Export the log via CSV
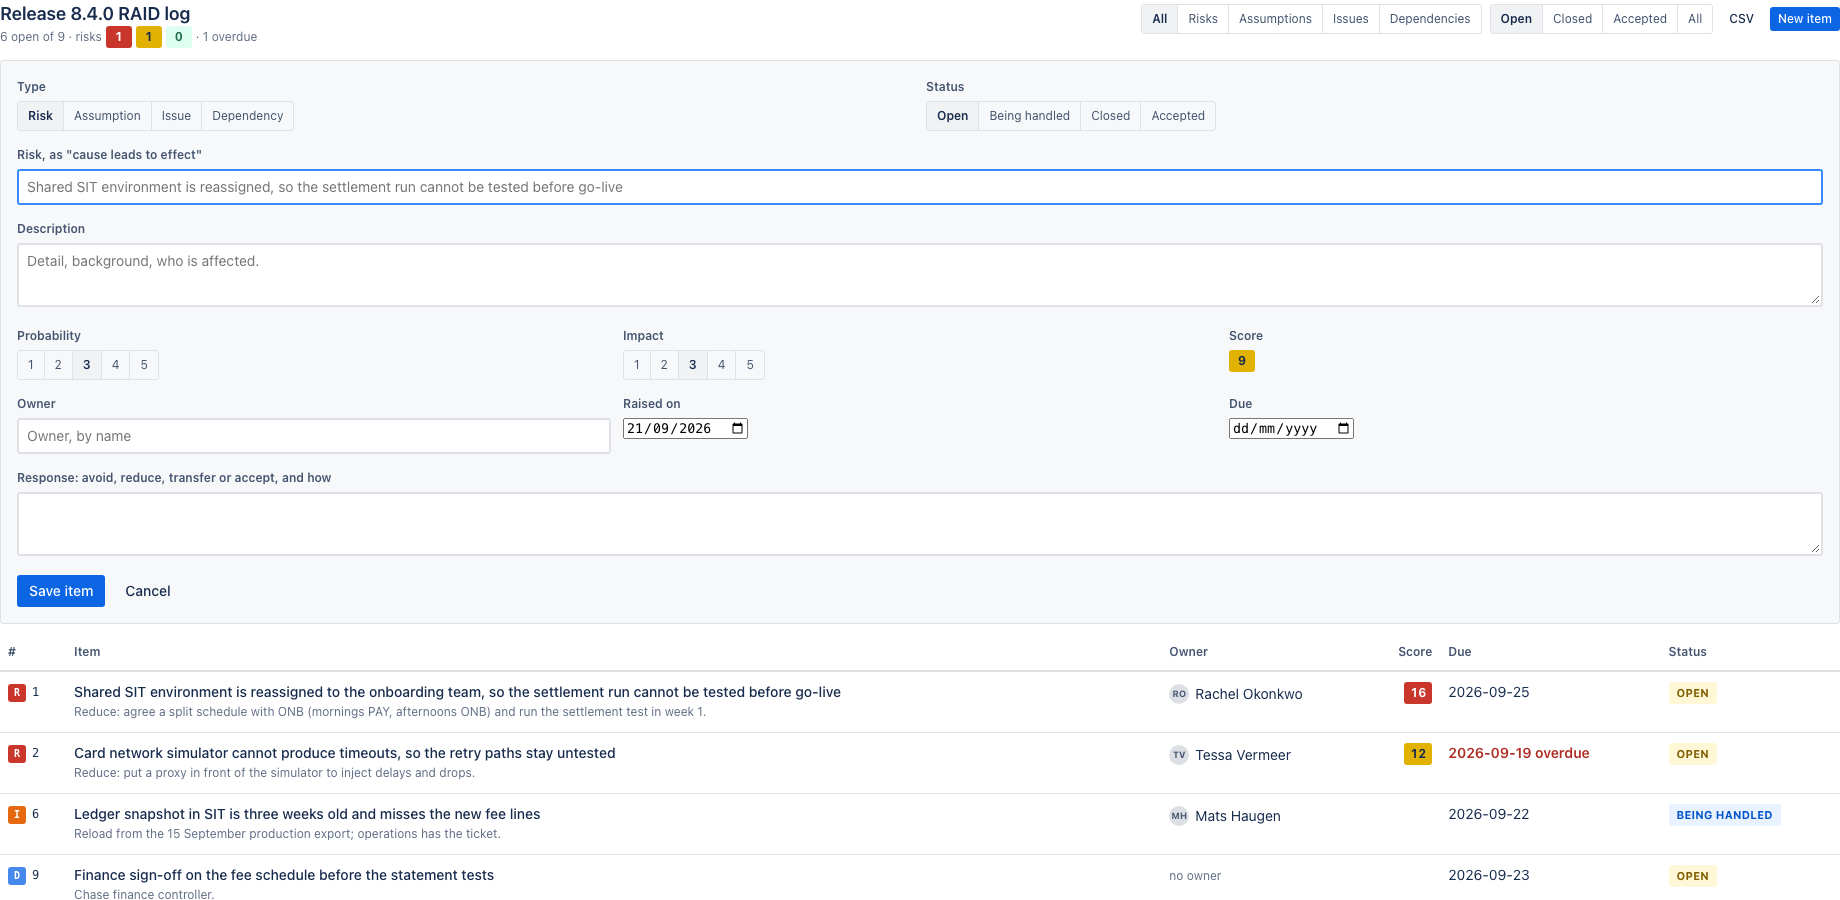 [x=1741, y=19]
